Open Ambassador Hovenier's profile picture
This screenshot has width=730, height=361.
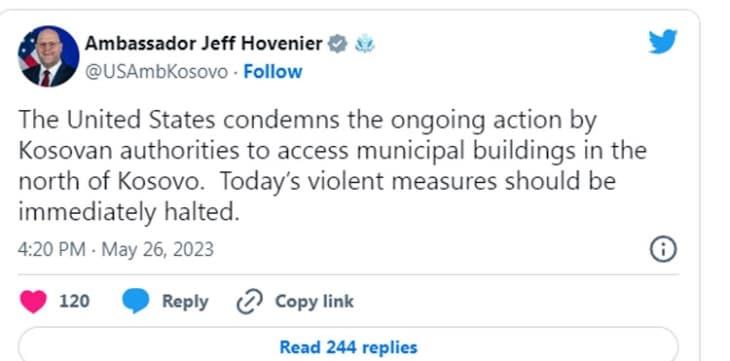[x=48, y=56]
